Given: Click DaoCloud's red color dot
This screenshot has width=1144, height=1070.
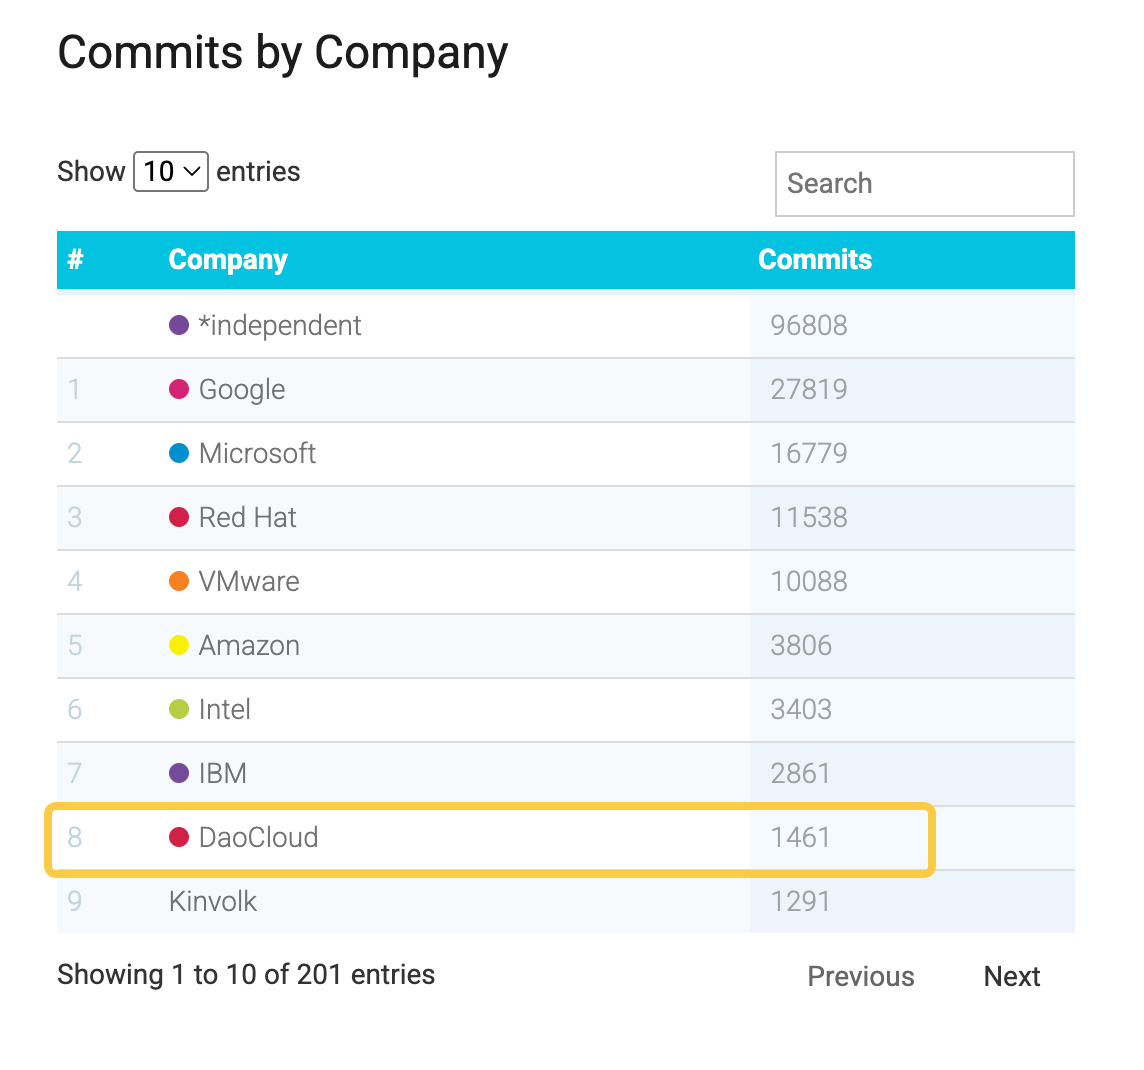Looking at the screenshot, I should click(179, 837).
